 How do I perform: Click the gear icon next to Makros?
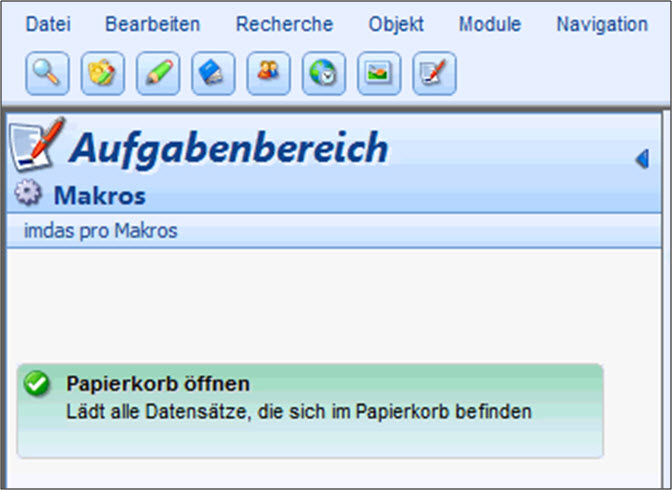coord(28,192)
